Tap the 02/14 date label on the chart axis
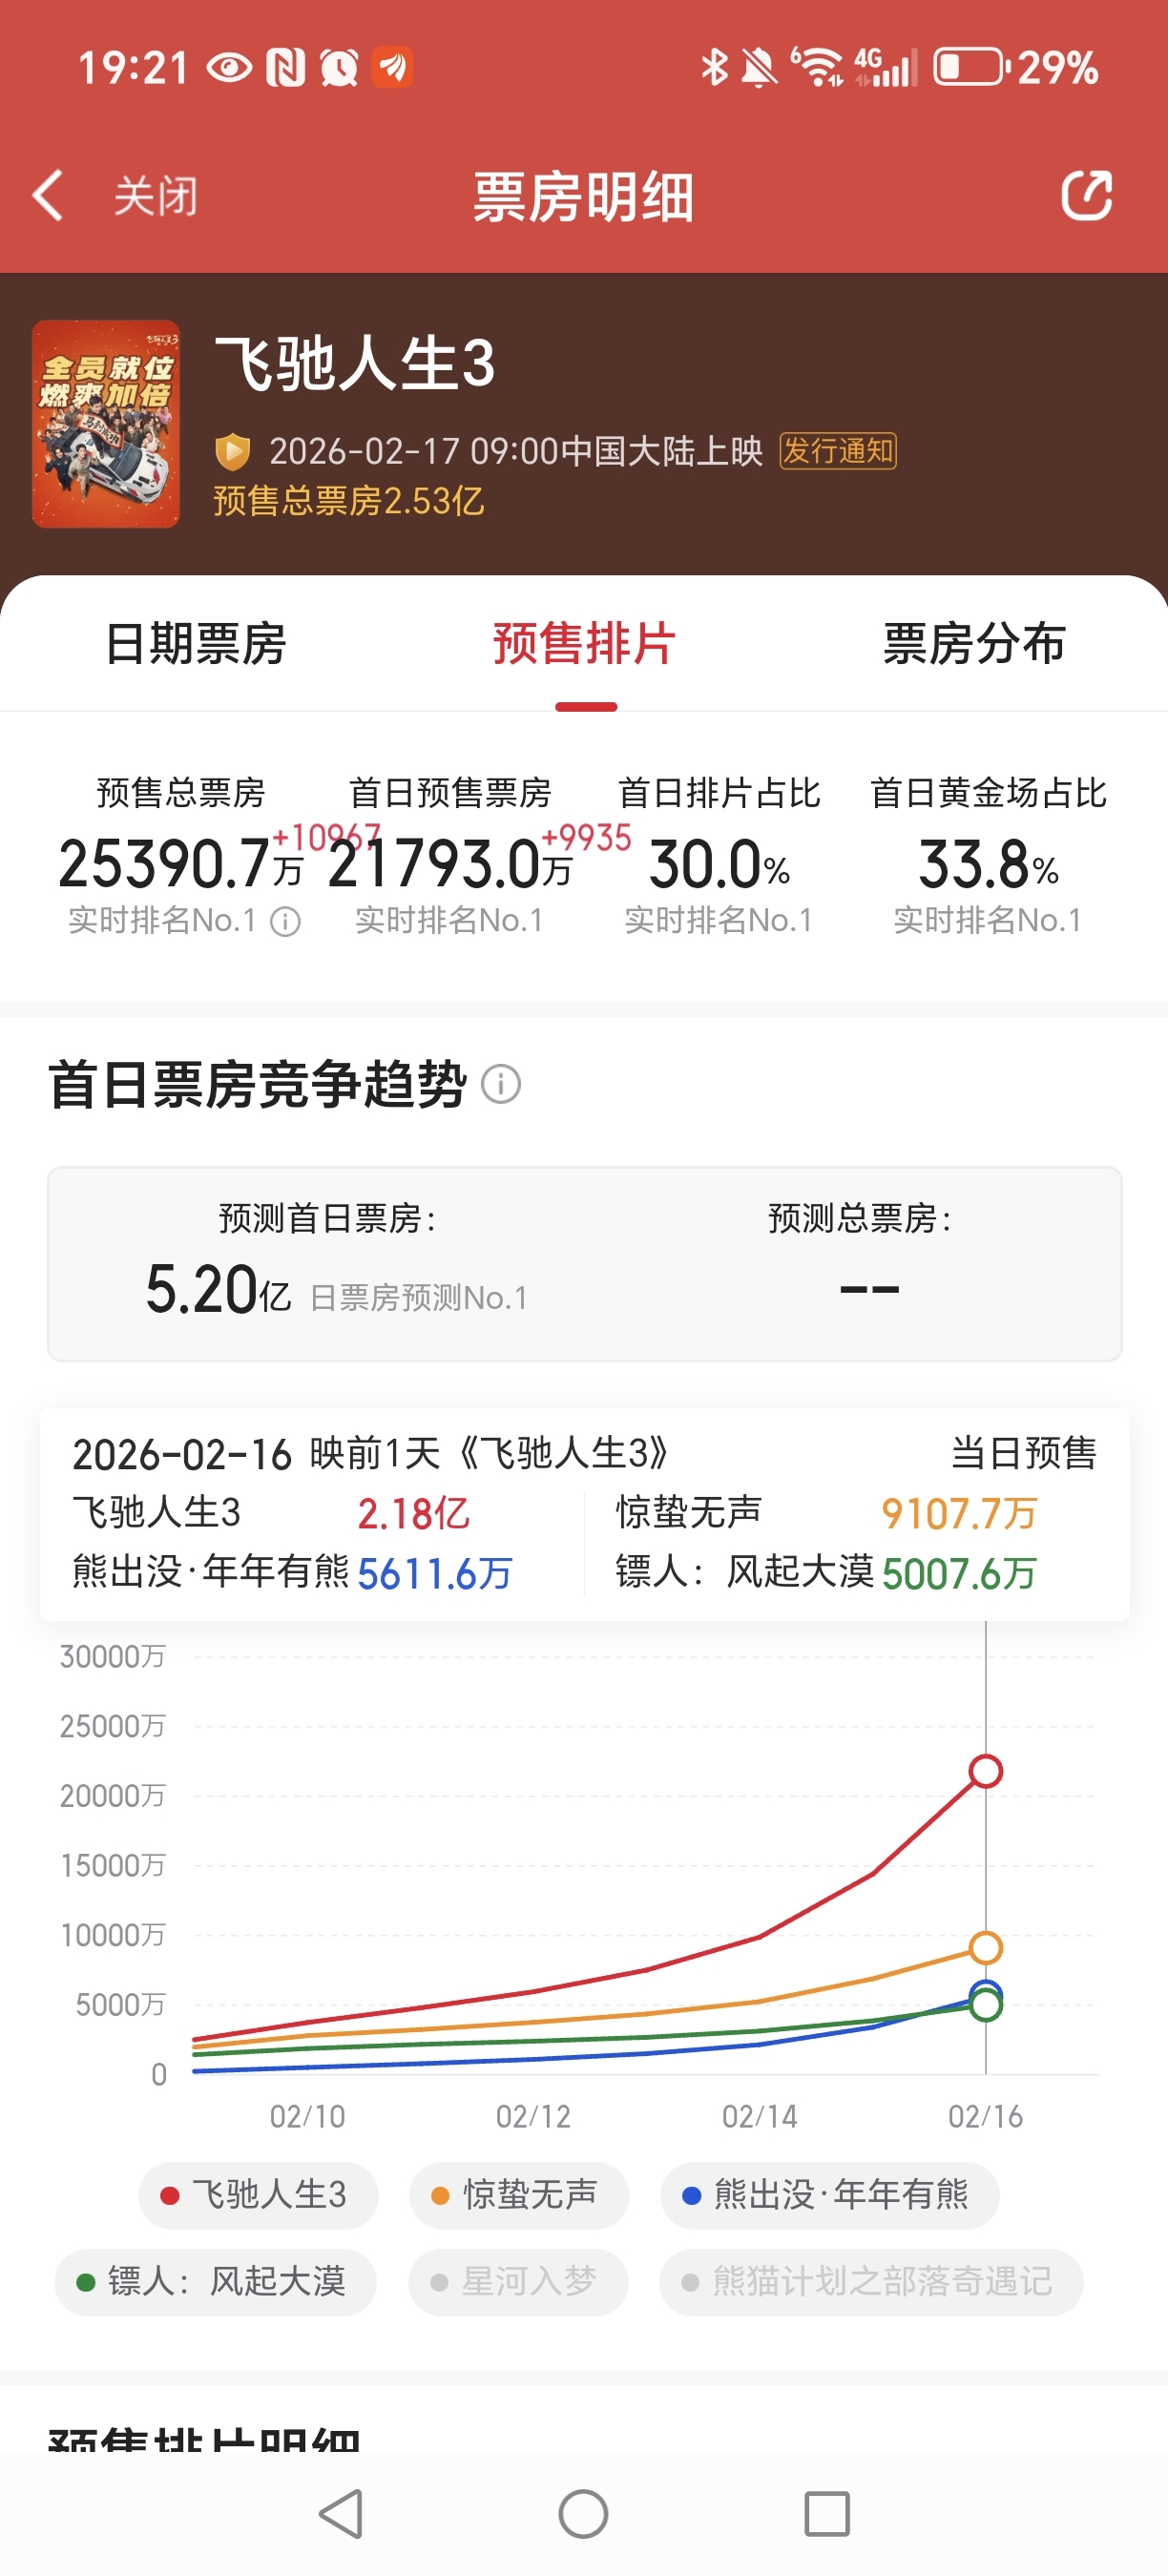 tap(760, 2116)
